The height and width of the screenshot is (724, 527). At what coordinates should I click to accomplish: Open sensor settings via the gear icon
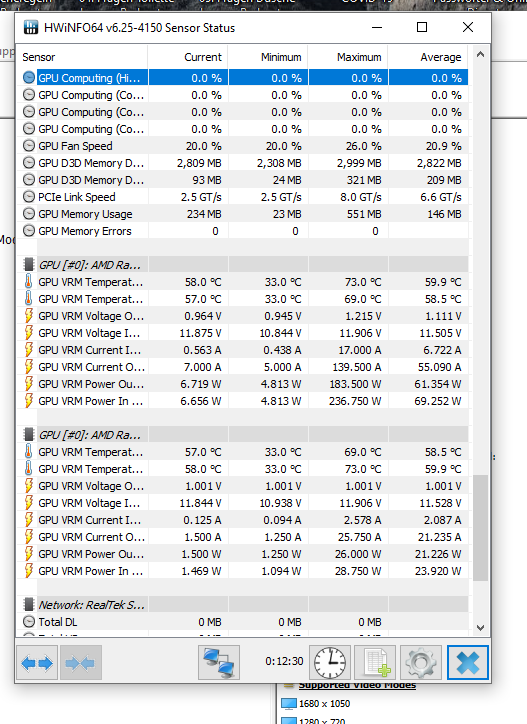coord(421,663)
